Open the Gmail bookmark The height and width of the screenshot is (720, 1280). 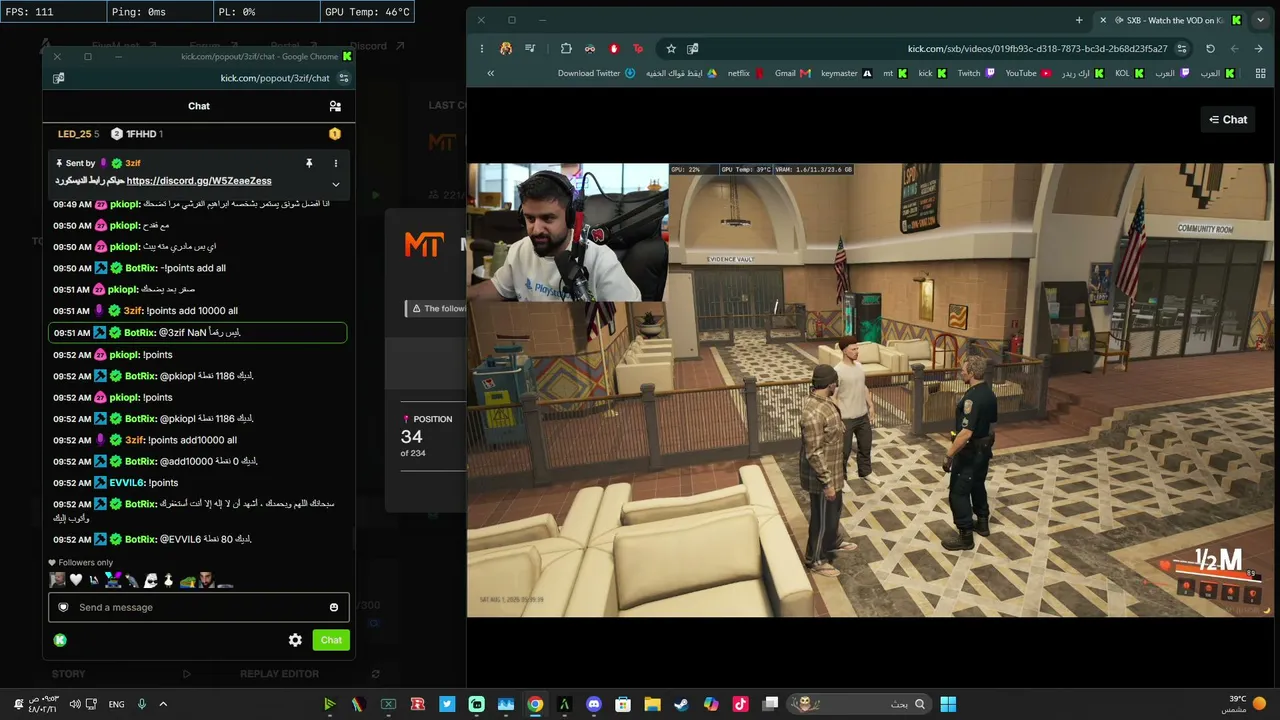point(792,73)
